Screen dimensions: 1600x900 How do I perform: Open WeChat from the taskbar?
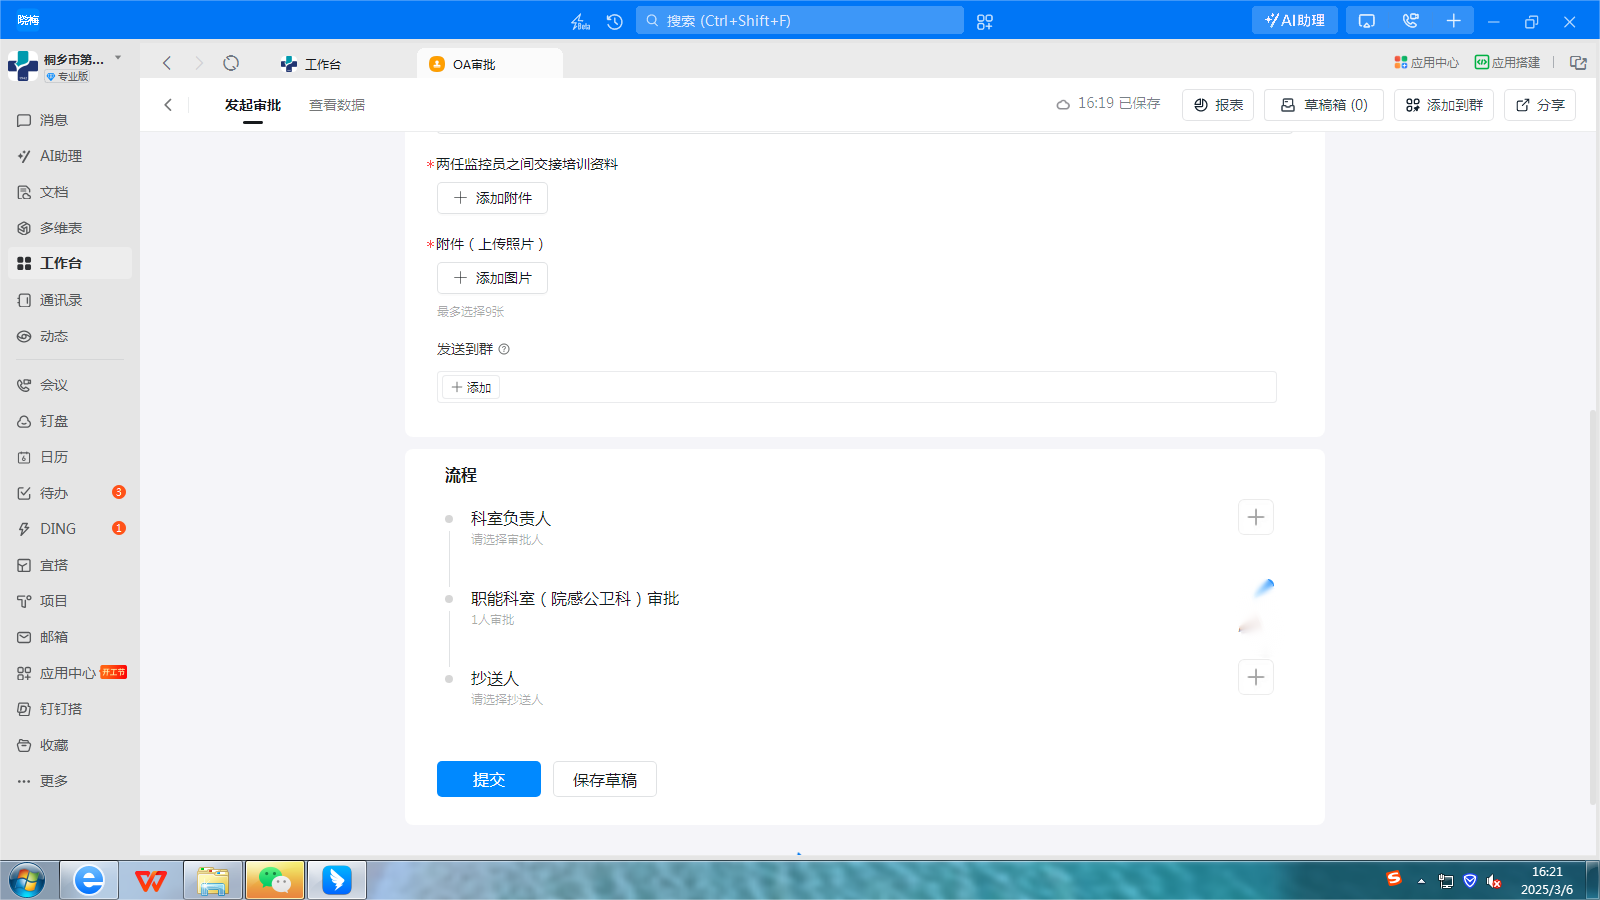(274, 880)
